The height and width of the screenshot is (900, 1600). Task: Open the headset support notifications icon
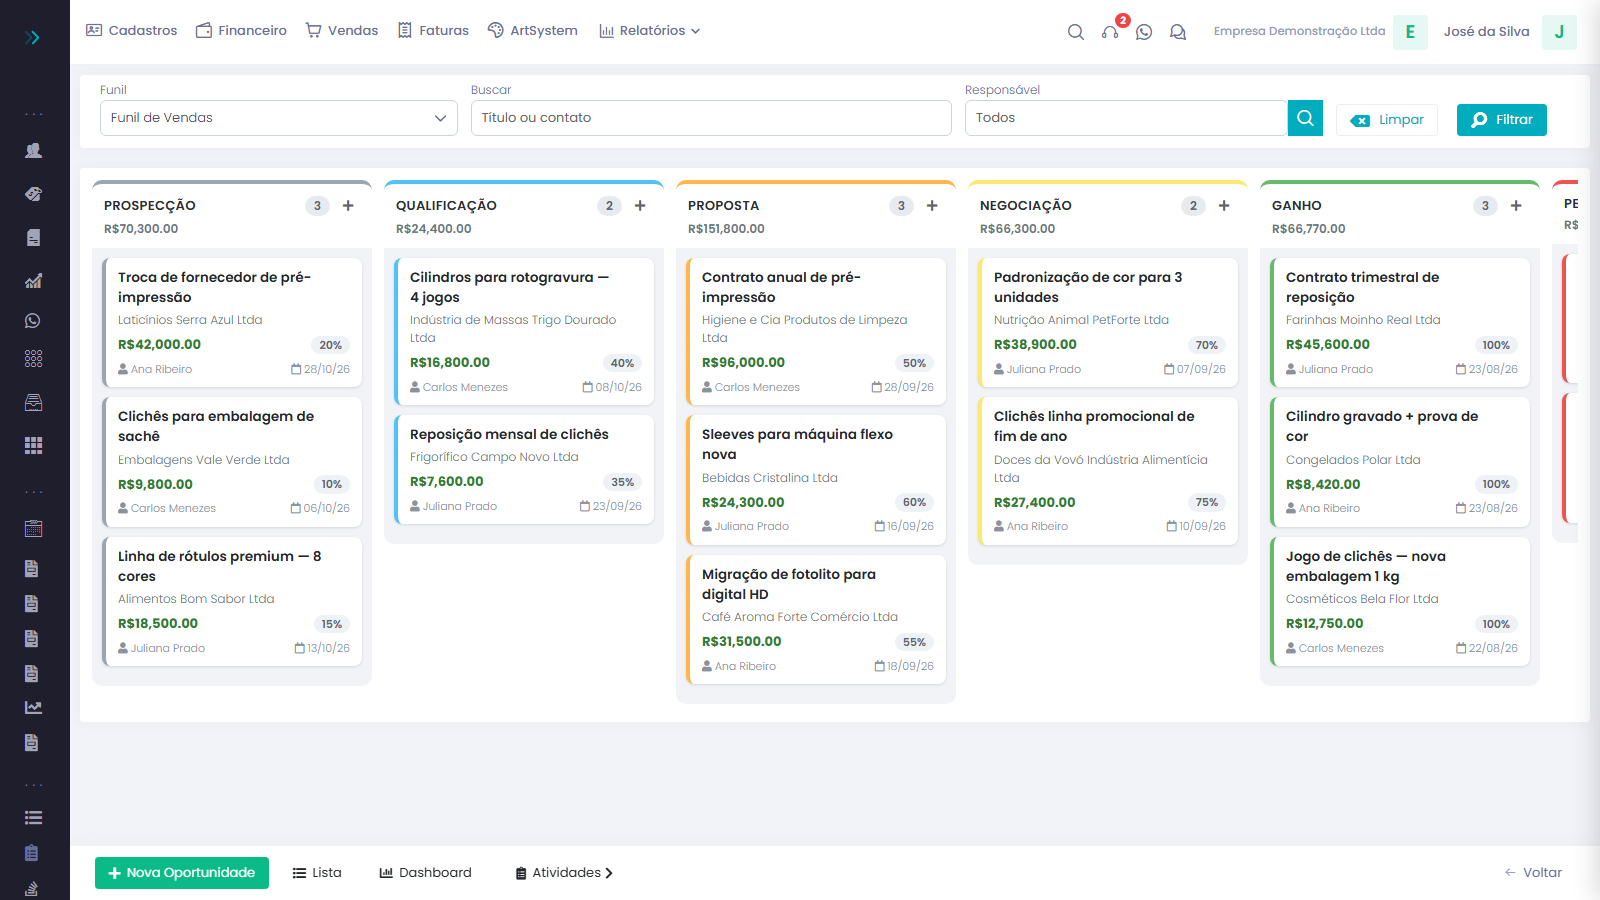click(1110, 32)
